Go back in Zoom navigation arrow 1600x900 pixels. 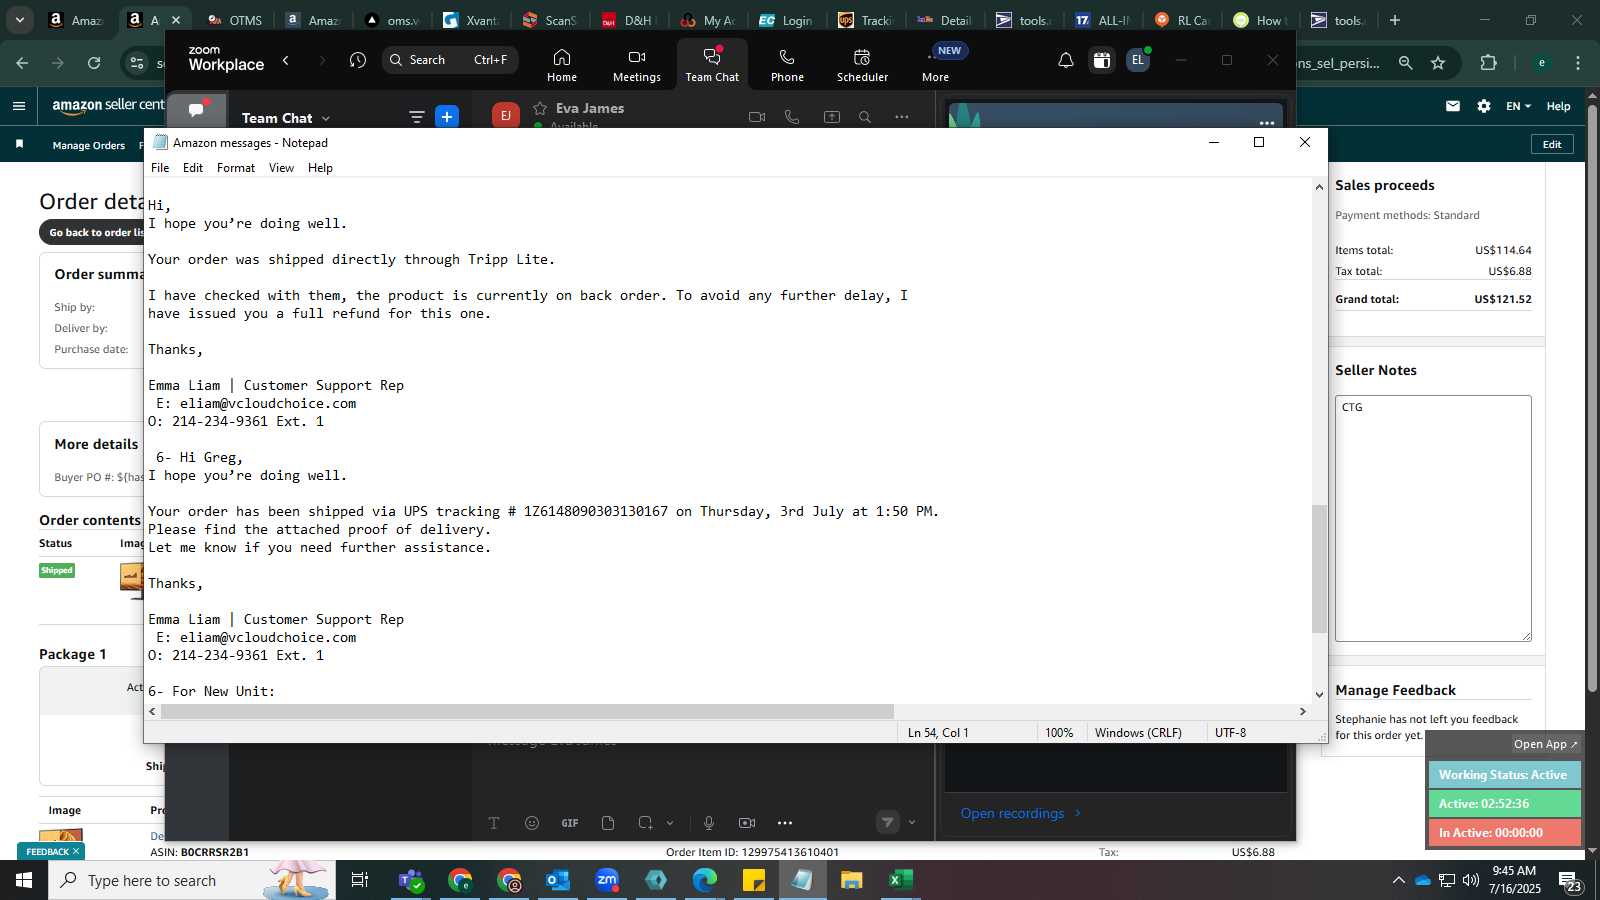(x=286, y=60)
